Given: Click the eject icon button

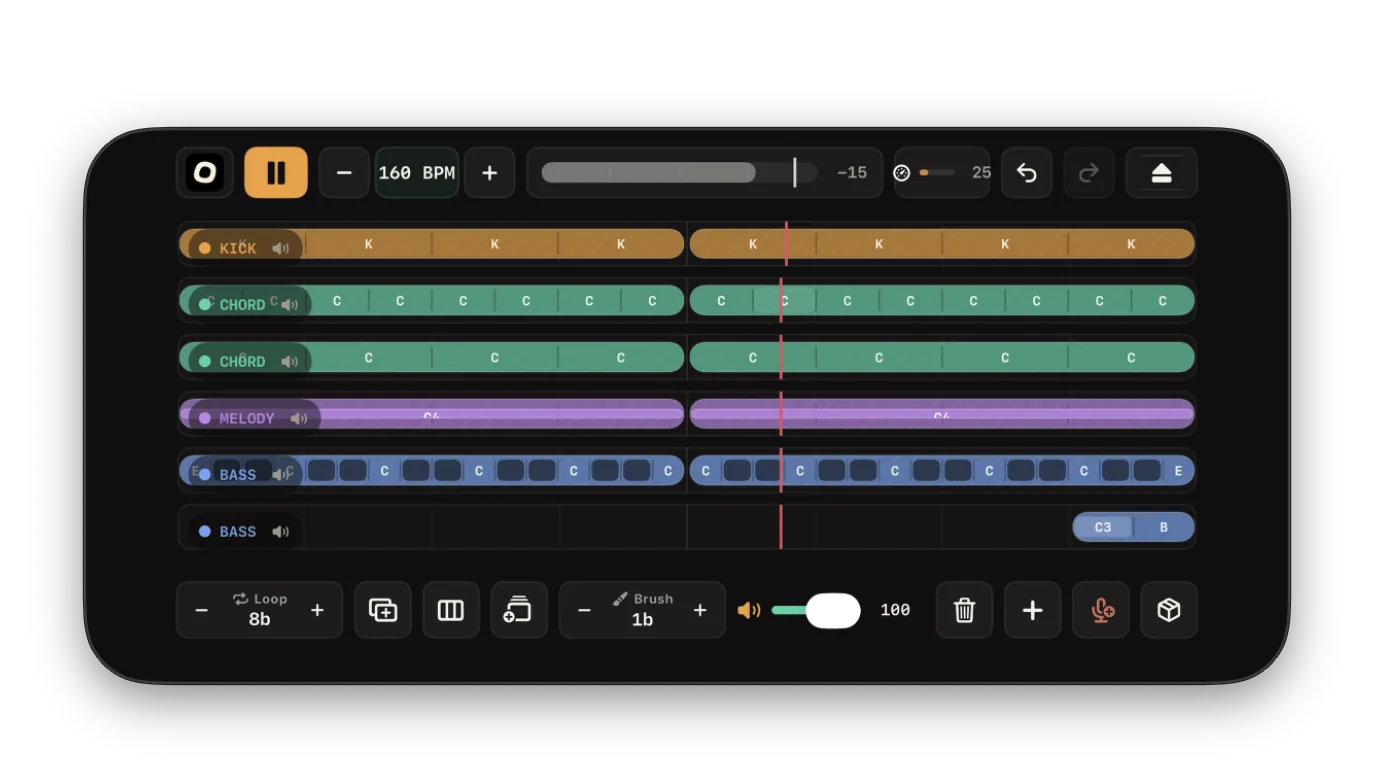Looking at the screenshot, I should (1161, 172).
